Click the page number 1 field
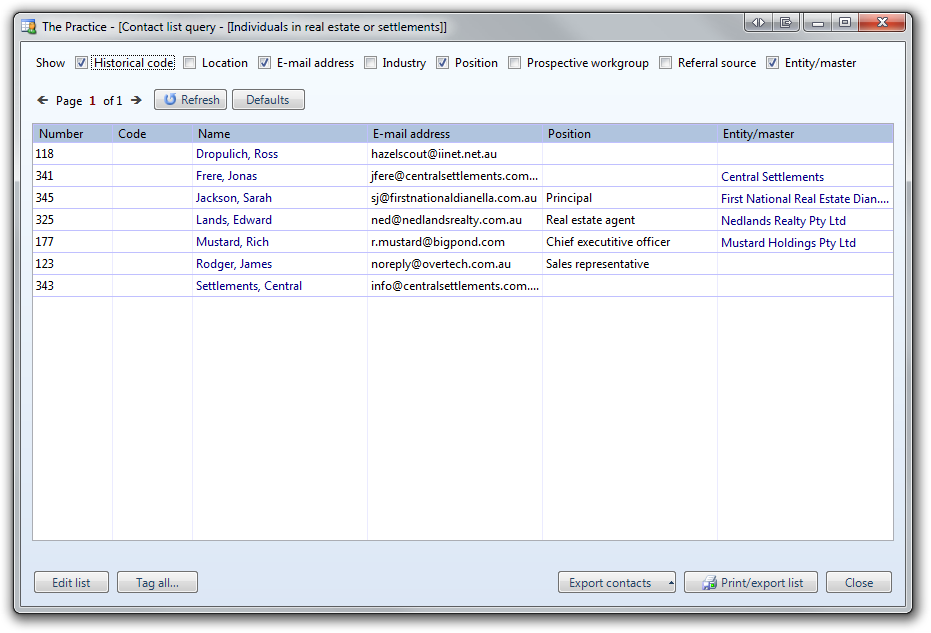This screenshot has width=931, height=633. coord(93,100)
